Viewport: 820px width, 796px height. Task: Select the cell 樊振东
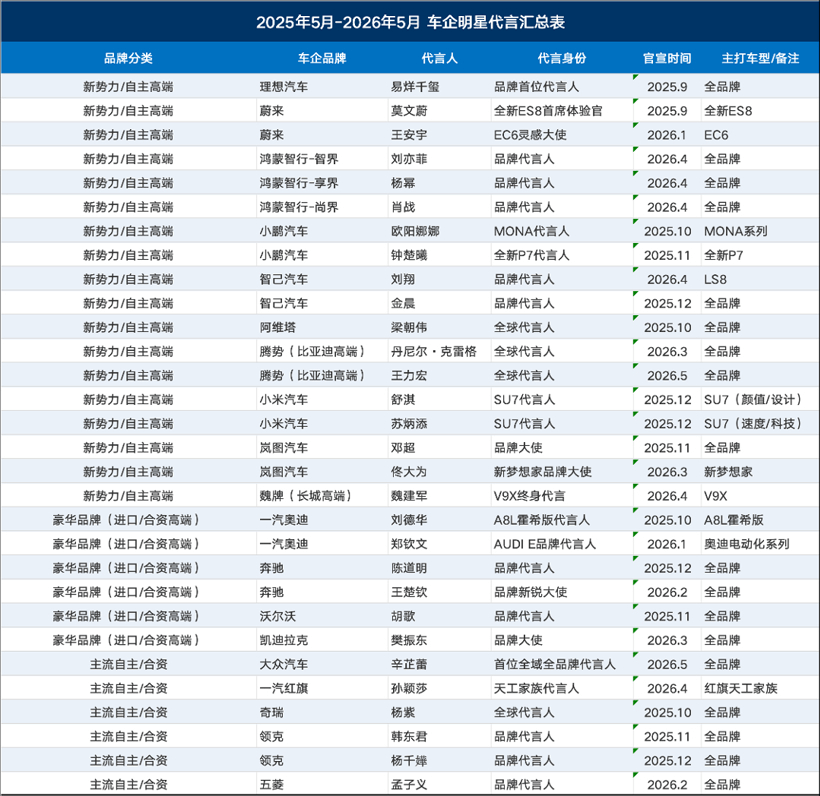409,640
